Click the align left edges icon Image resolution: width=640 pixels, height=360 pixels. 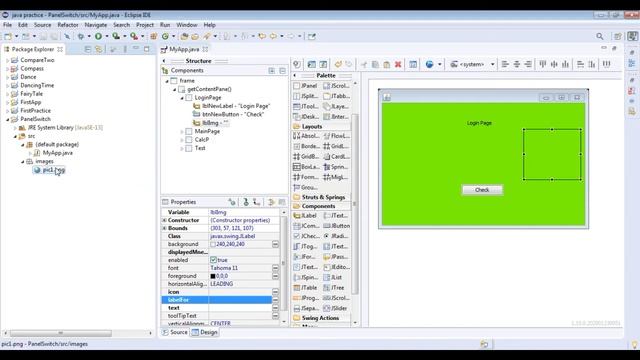(x=505, y=64)
